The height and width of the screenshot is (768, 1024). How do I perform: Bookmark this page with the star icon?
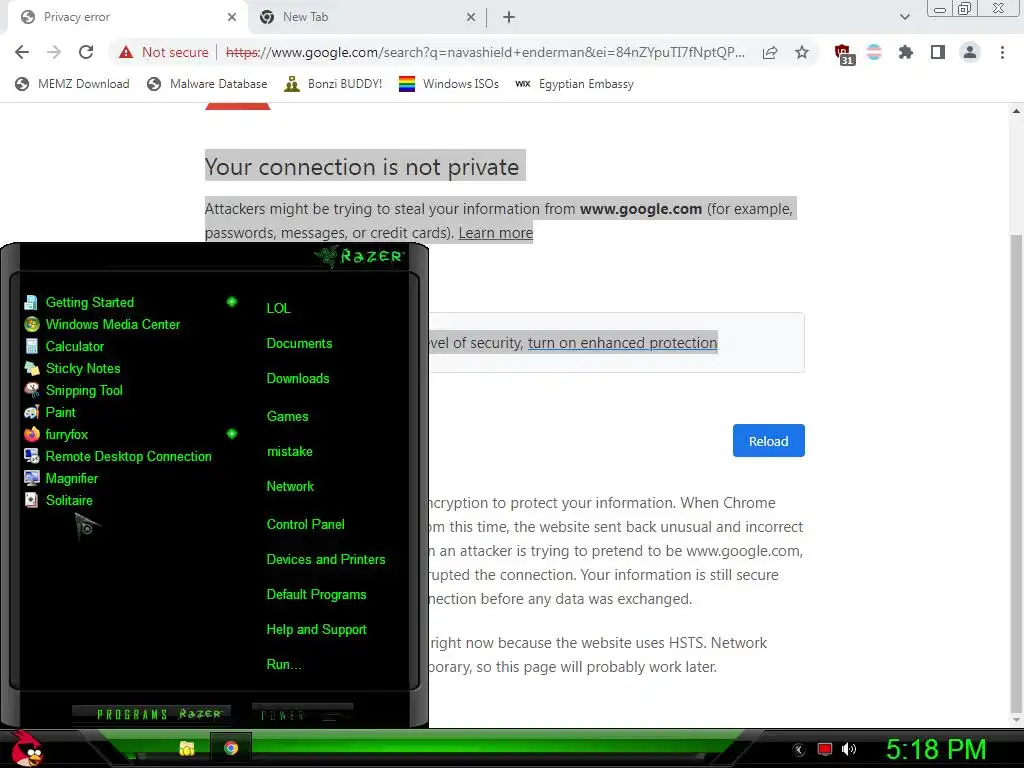pyautogui.click(x=802, y=52)
